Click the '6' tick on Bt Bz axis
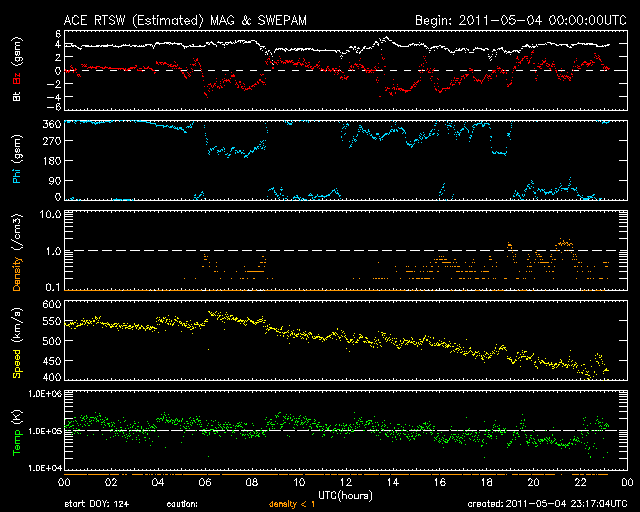This screenshot has width=640, height=512. coord(58,34)
